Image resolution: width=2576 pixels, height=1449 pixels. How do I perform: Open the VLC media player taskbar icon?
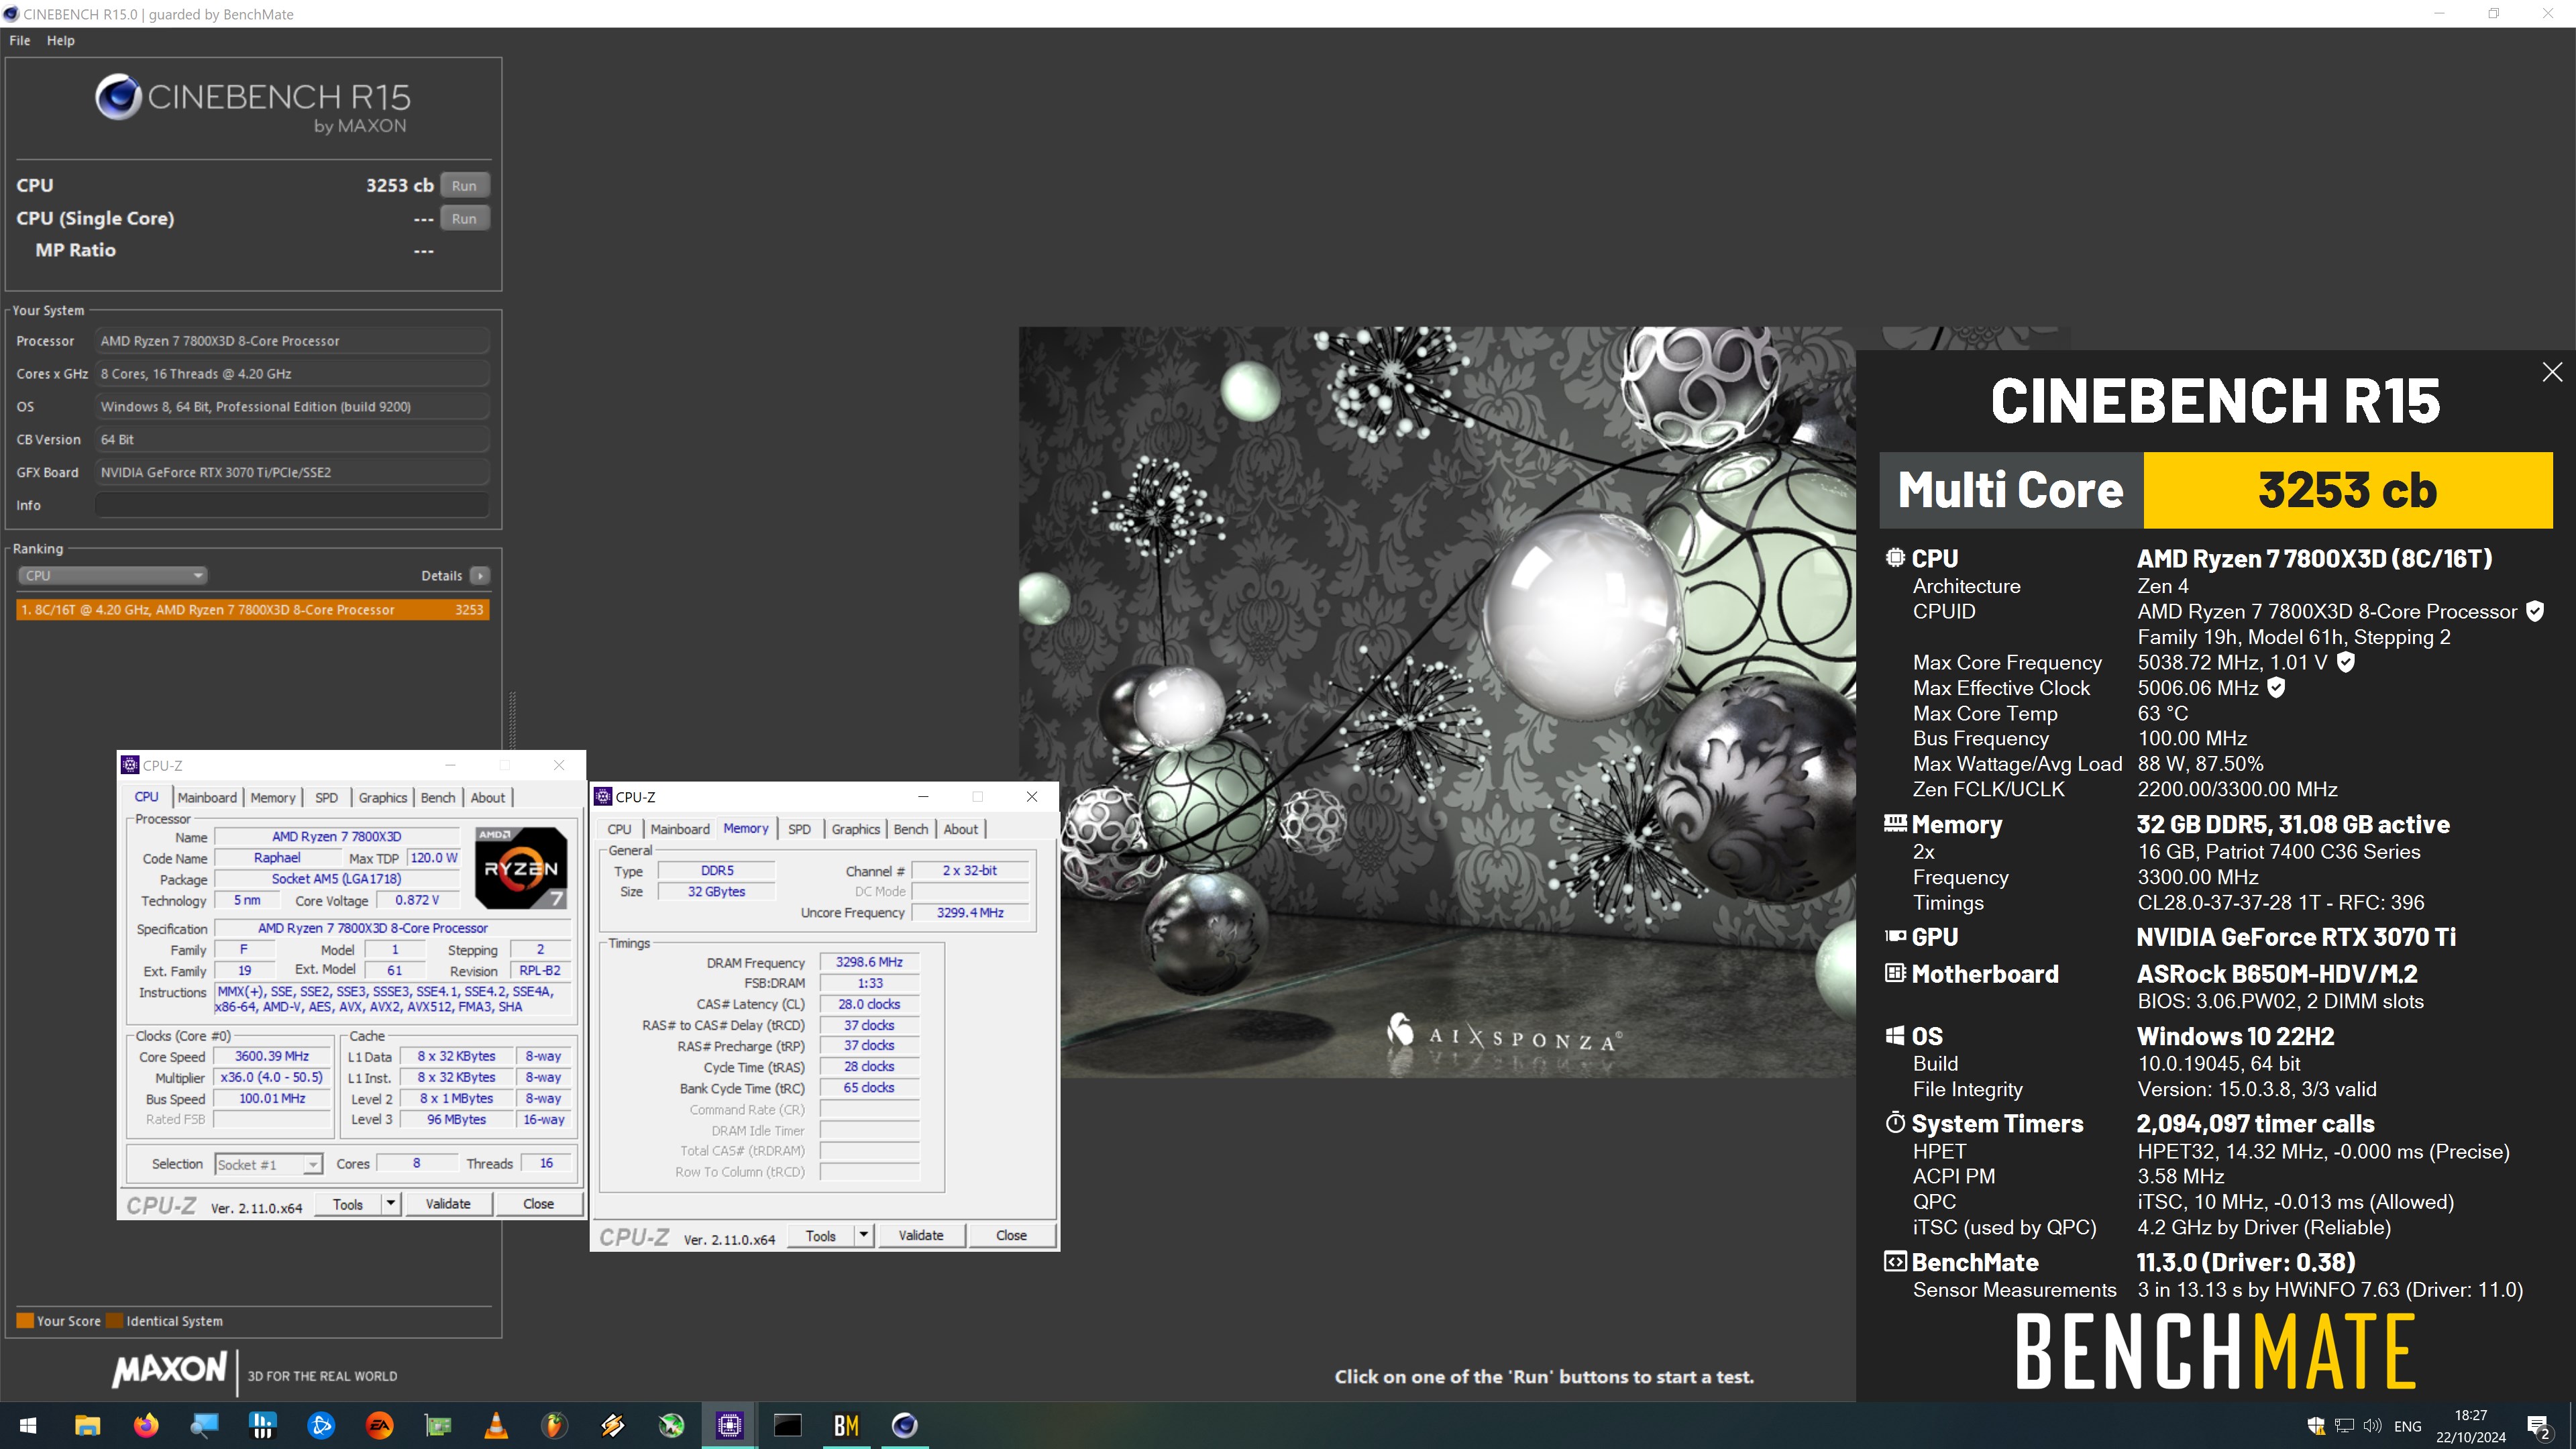(x=496, y=1425)
